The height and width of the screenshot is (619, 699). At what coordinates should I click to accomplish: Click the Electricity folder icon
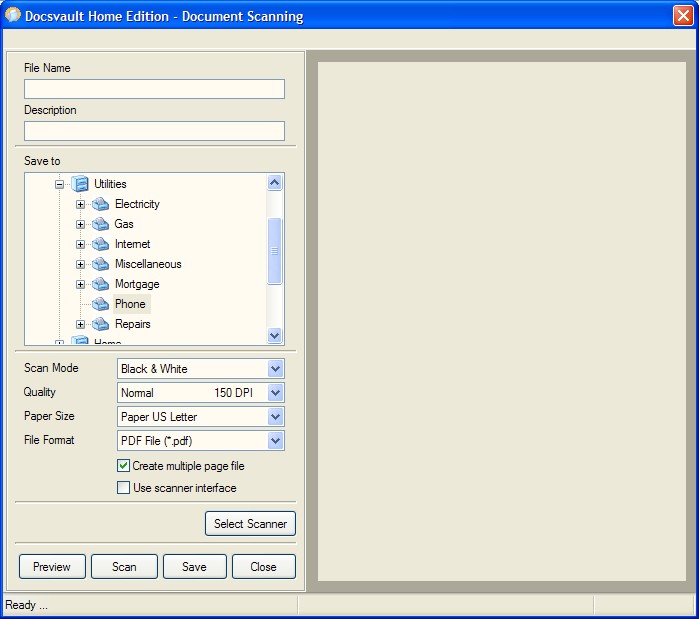(x=100, y=204)
